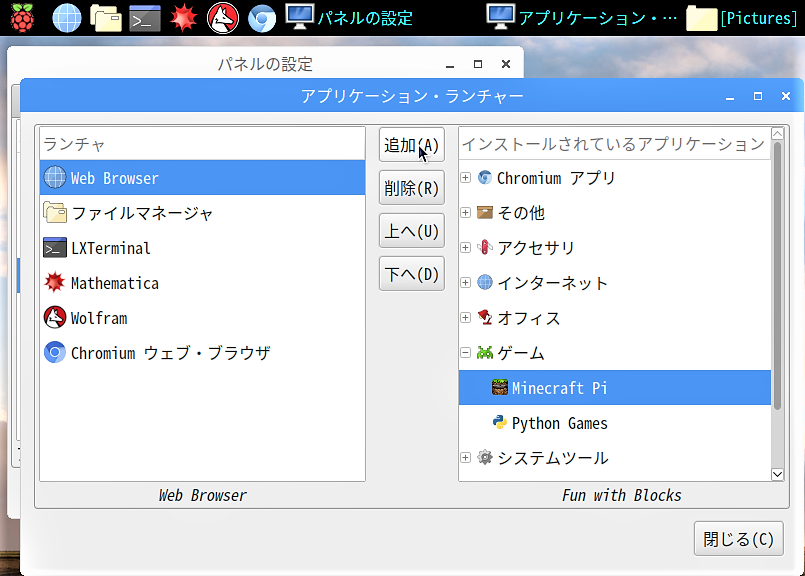Click the システムツール gear icon
This screenshot has width=805, height=576.
[485, 457]
